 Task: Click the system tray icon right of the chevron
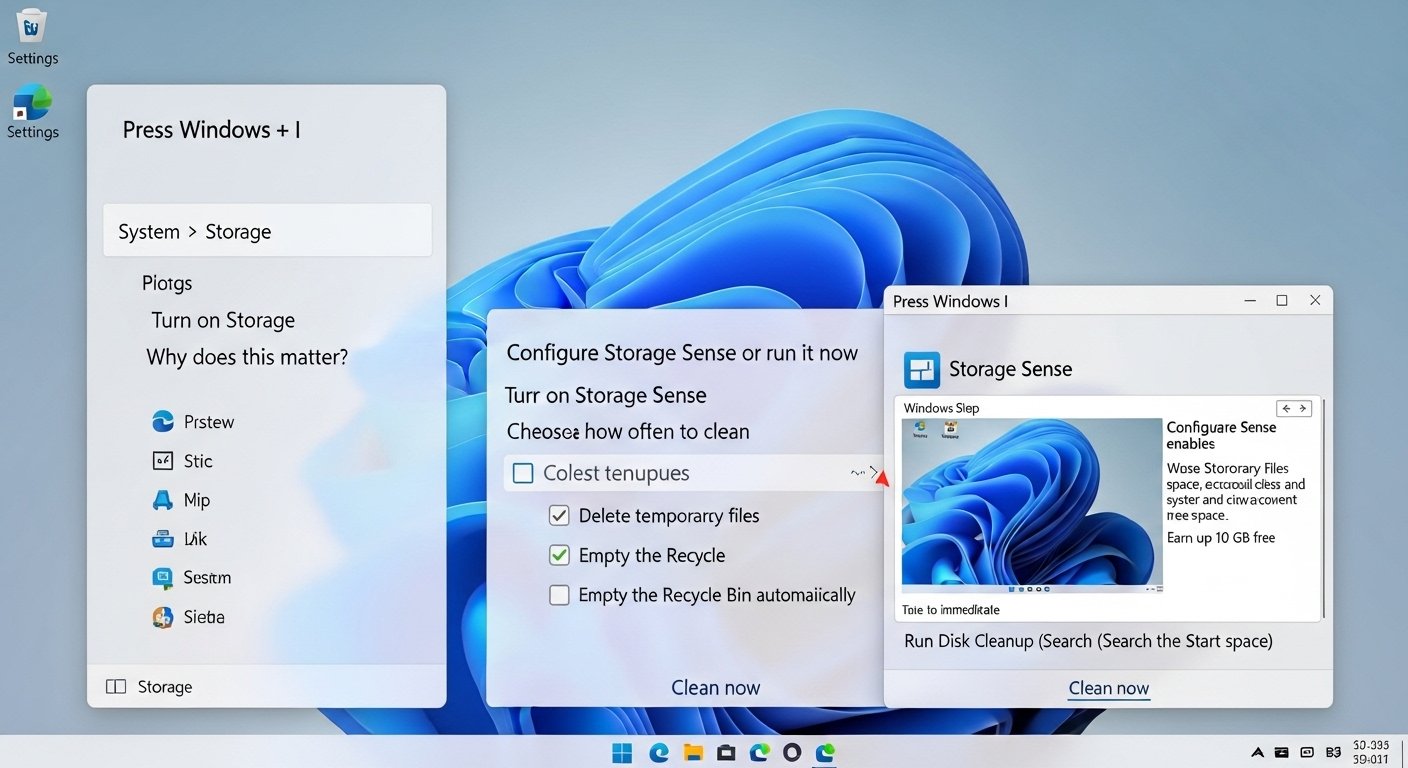[x=1282, y=752]
